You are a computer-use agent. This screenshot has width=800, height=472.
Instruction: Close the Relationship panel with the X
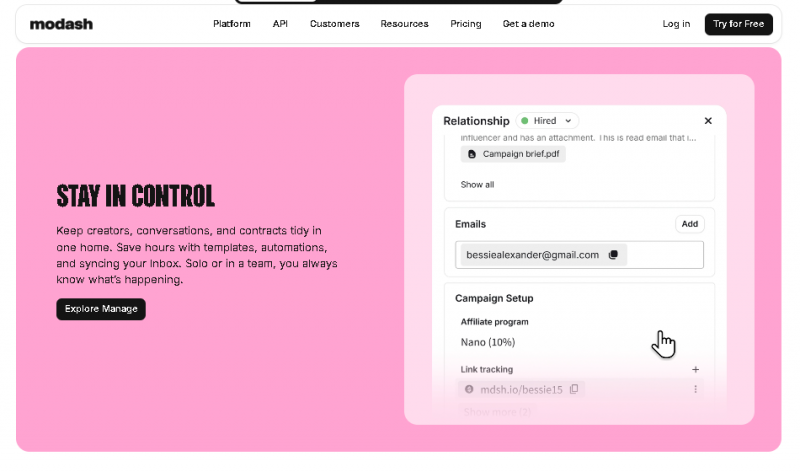point(708,121)
